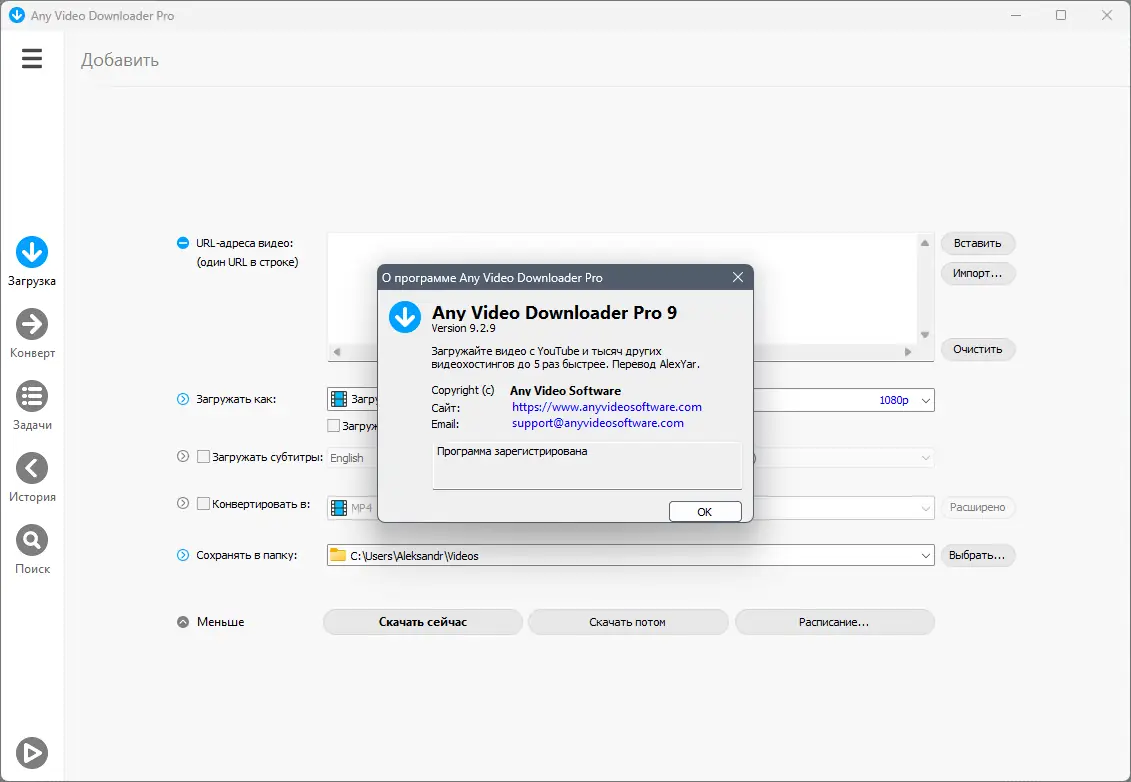Confirm the About dialog with OK

[705, 511]
